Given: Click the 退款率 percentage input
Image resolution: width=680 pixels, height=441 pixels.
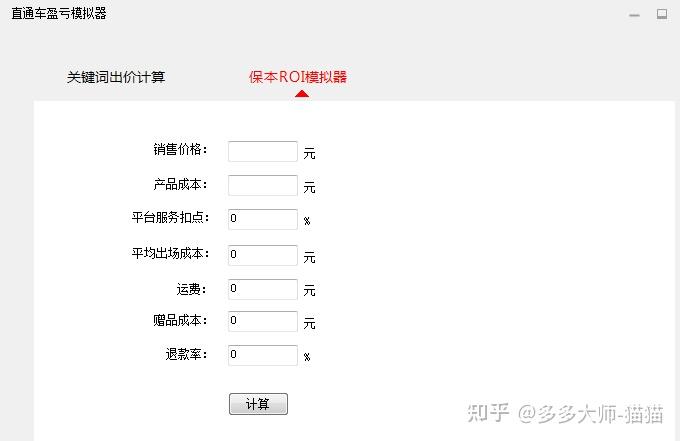Looking at the screenshot, I should pyautogui.click(x=263, y=355).
